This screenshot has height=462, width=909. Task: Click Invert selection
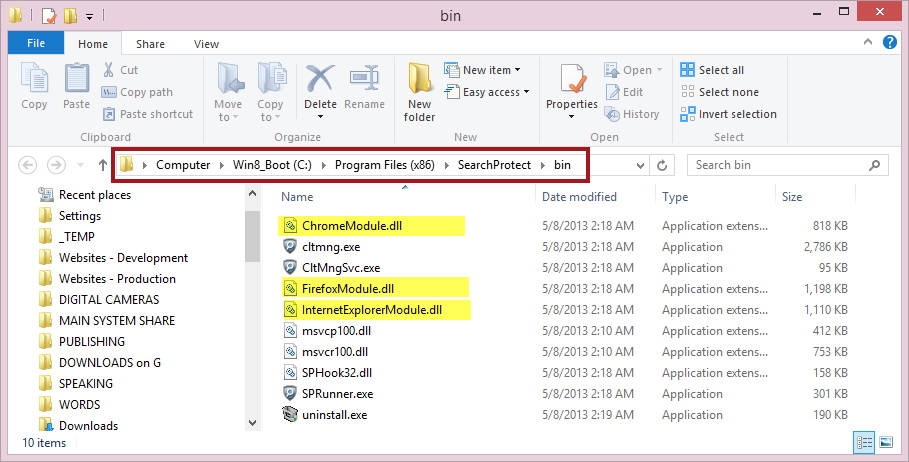point(729,114)
